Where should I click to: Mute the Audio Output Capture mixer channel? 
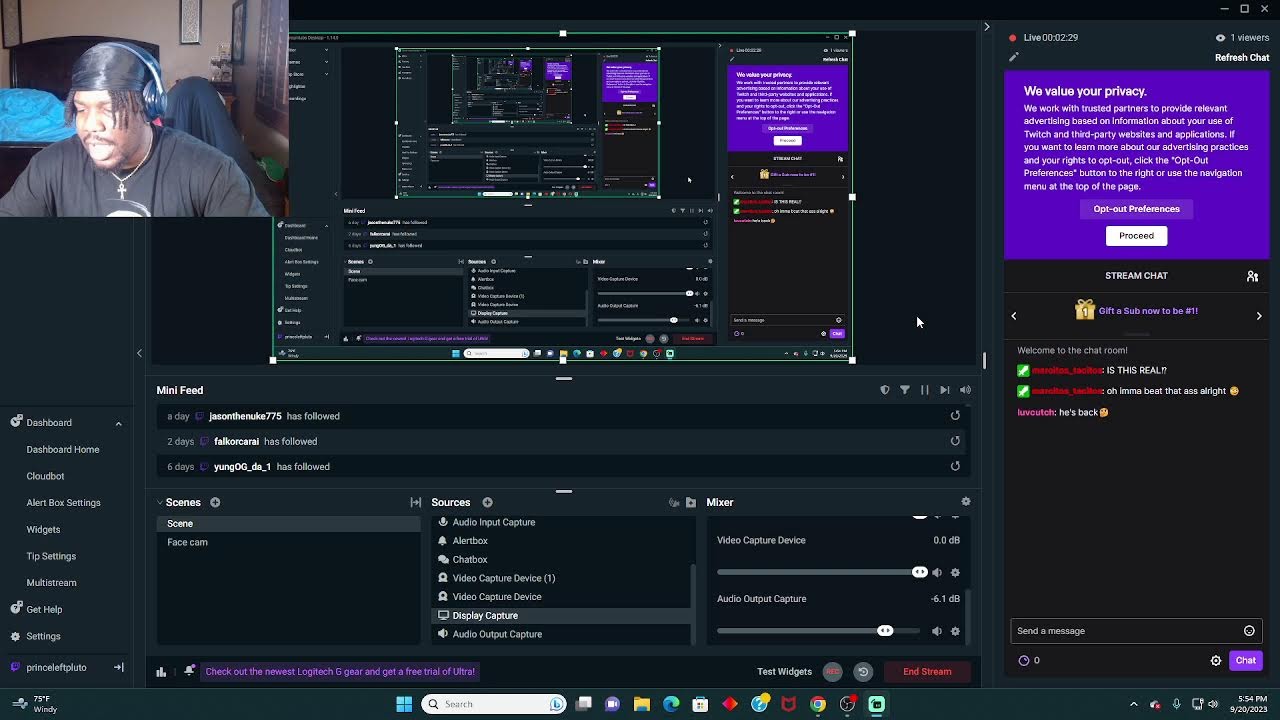(937, 631)
